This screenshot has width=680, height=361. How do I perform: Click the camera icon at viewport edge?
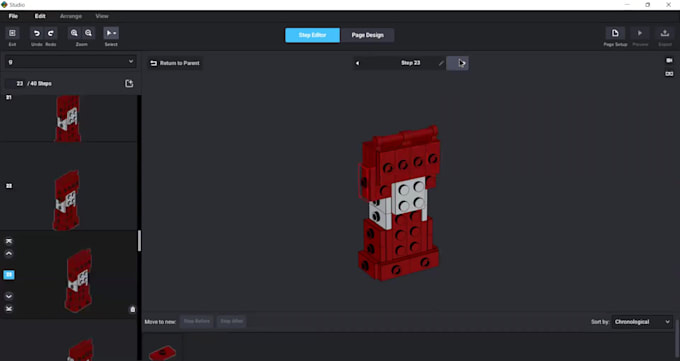[x=669, y=61]
